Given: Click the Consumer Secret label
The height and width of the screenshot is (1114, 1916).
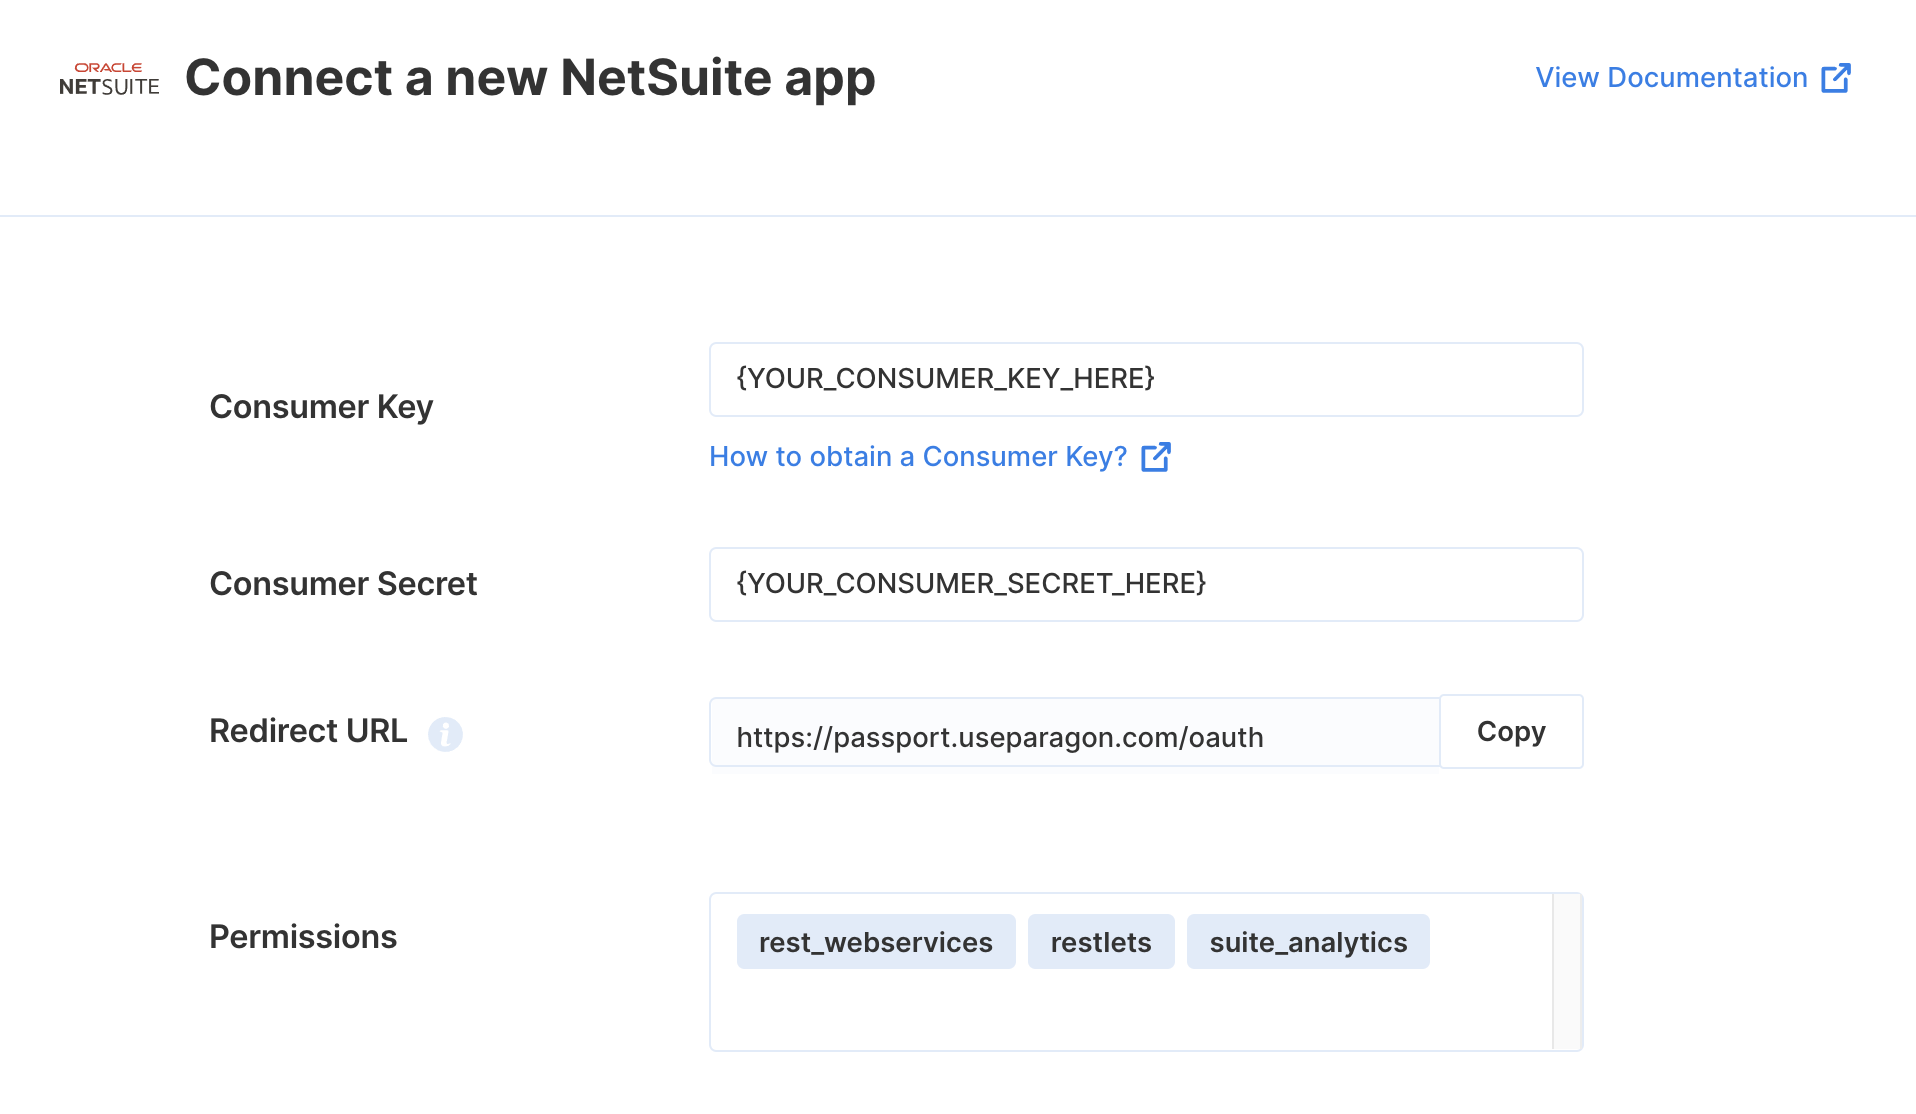Looking at the screenshot, I should 343,584.
